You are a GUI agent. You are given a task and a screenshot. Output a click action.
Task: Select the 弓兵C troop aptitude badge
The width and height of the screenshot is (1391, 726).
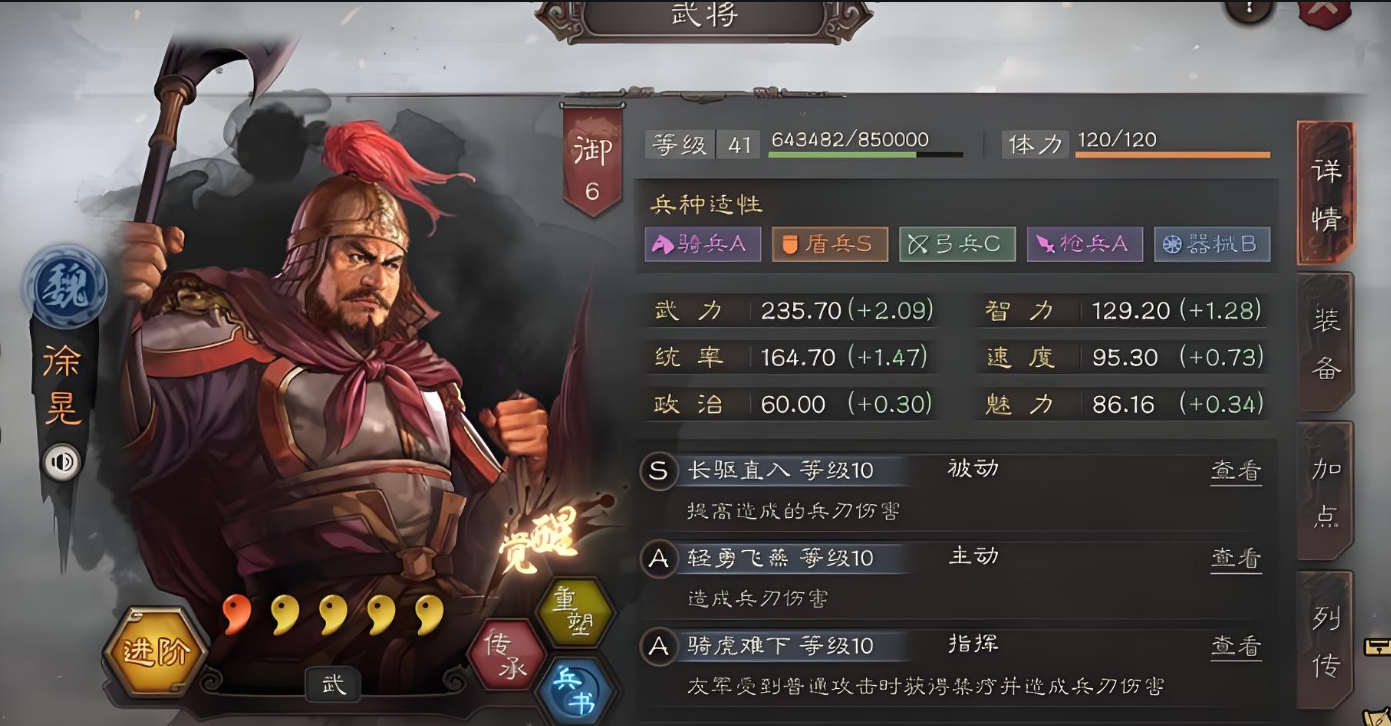point(957,244)
